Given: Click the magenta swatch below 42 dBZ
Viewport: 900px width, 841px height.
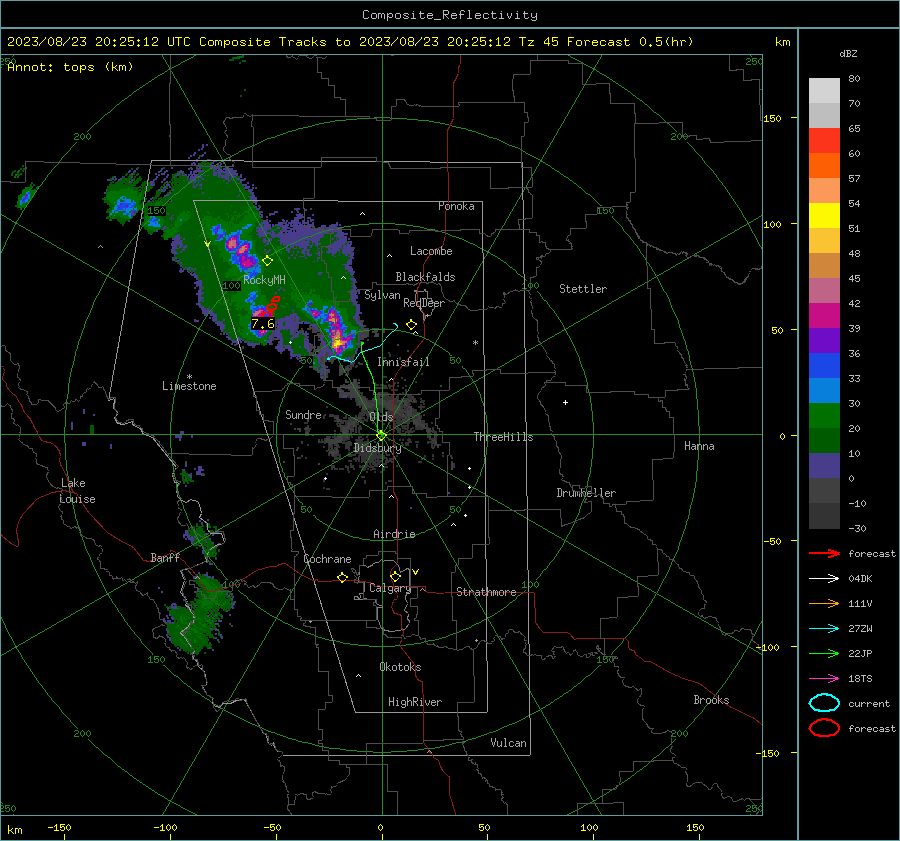Looking at the screenshot, I should 824,315.
